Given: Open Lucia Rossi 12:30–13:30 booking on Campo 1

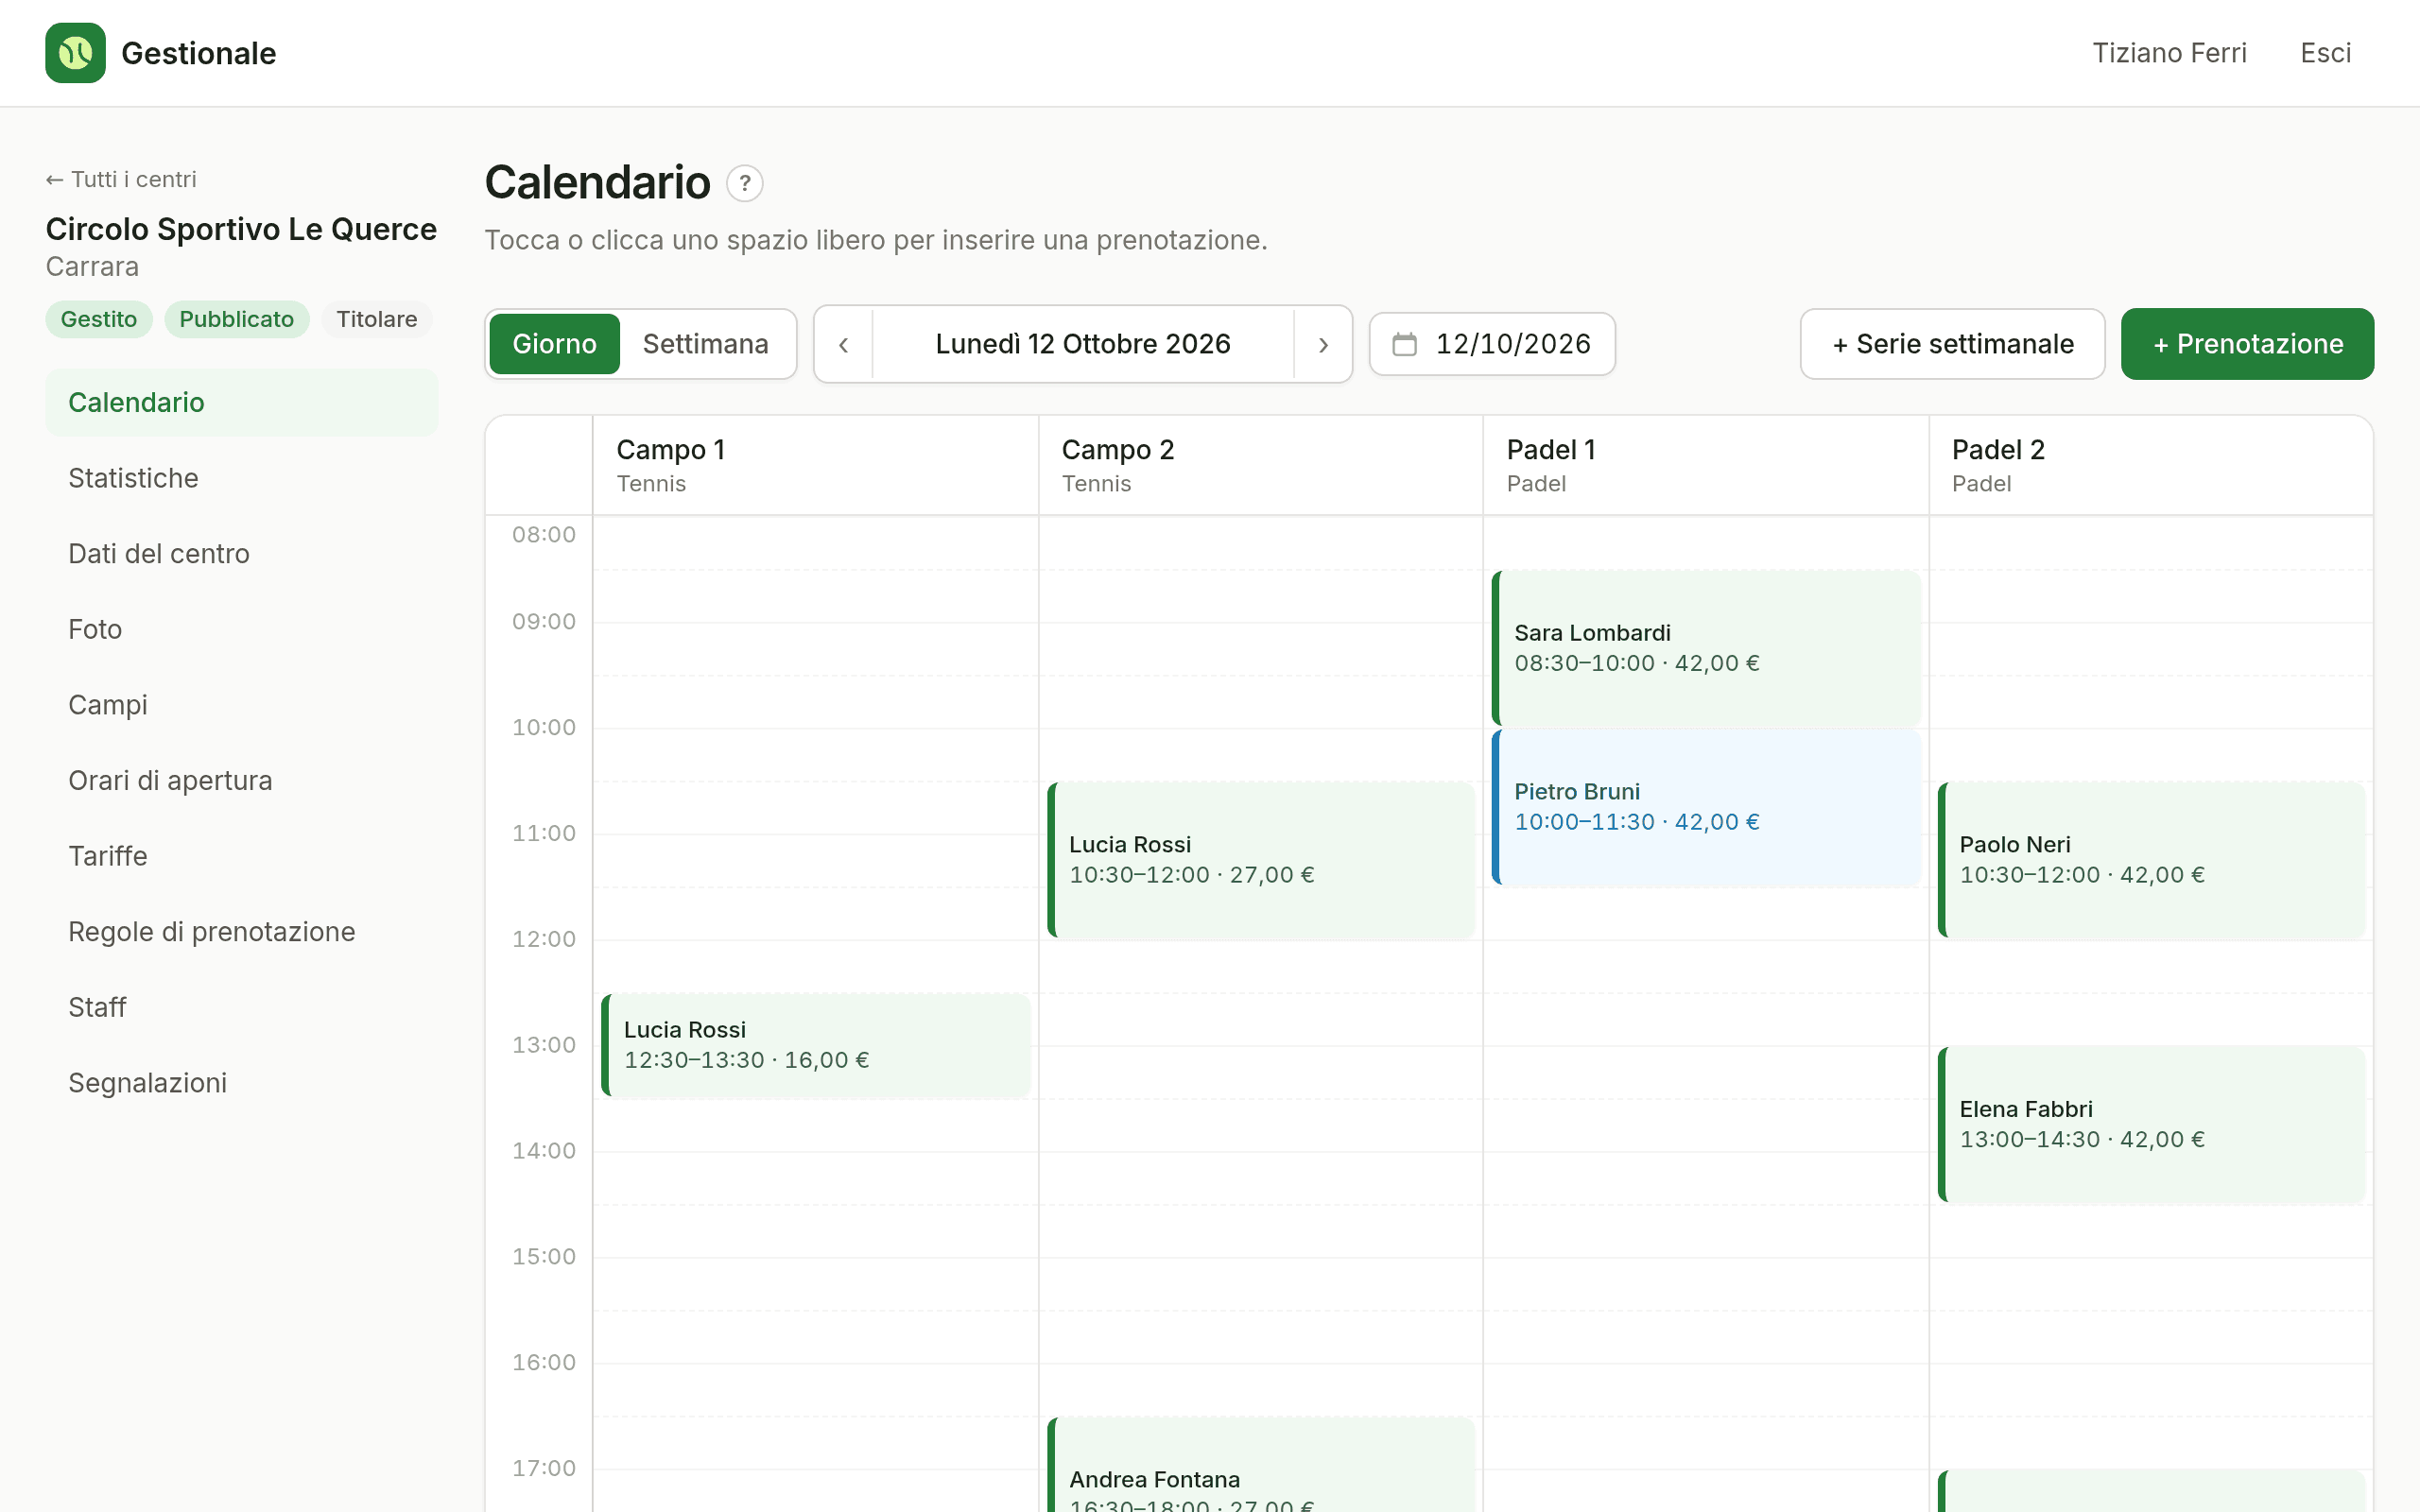Looking at the screenshot, I should (816, 1045).
